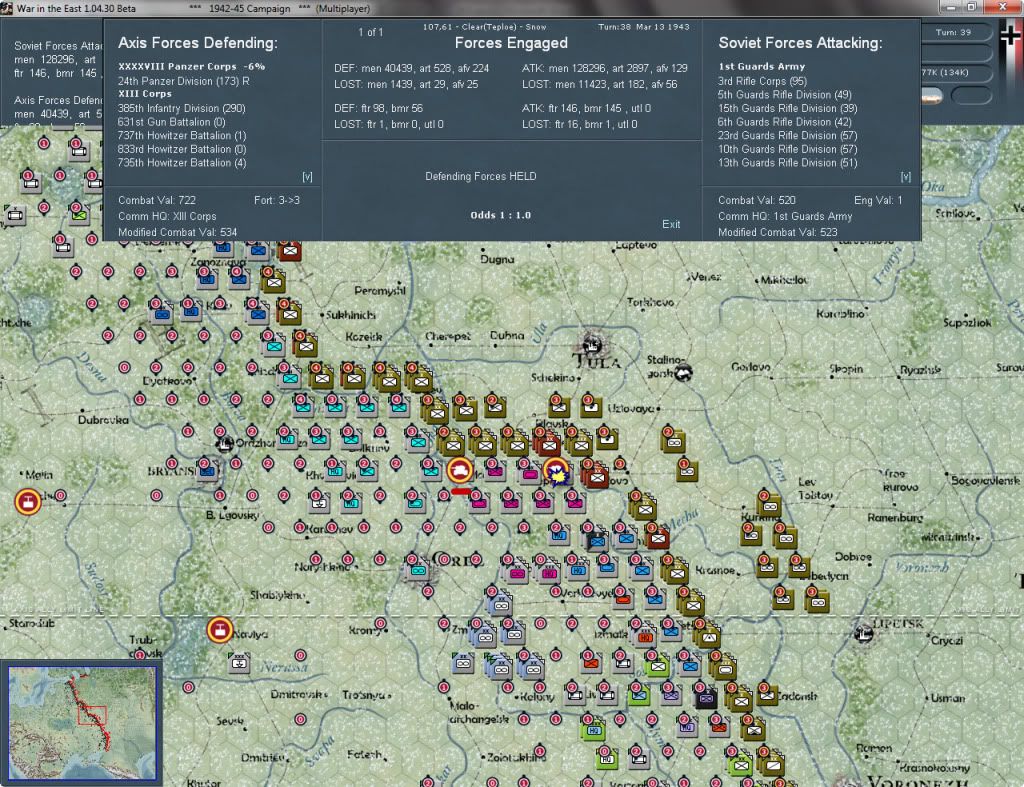
Task: Click the Lipetsk city icon
Action: (864, 632)
